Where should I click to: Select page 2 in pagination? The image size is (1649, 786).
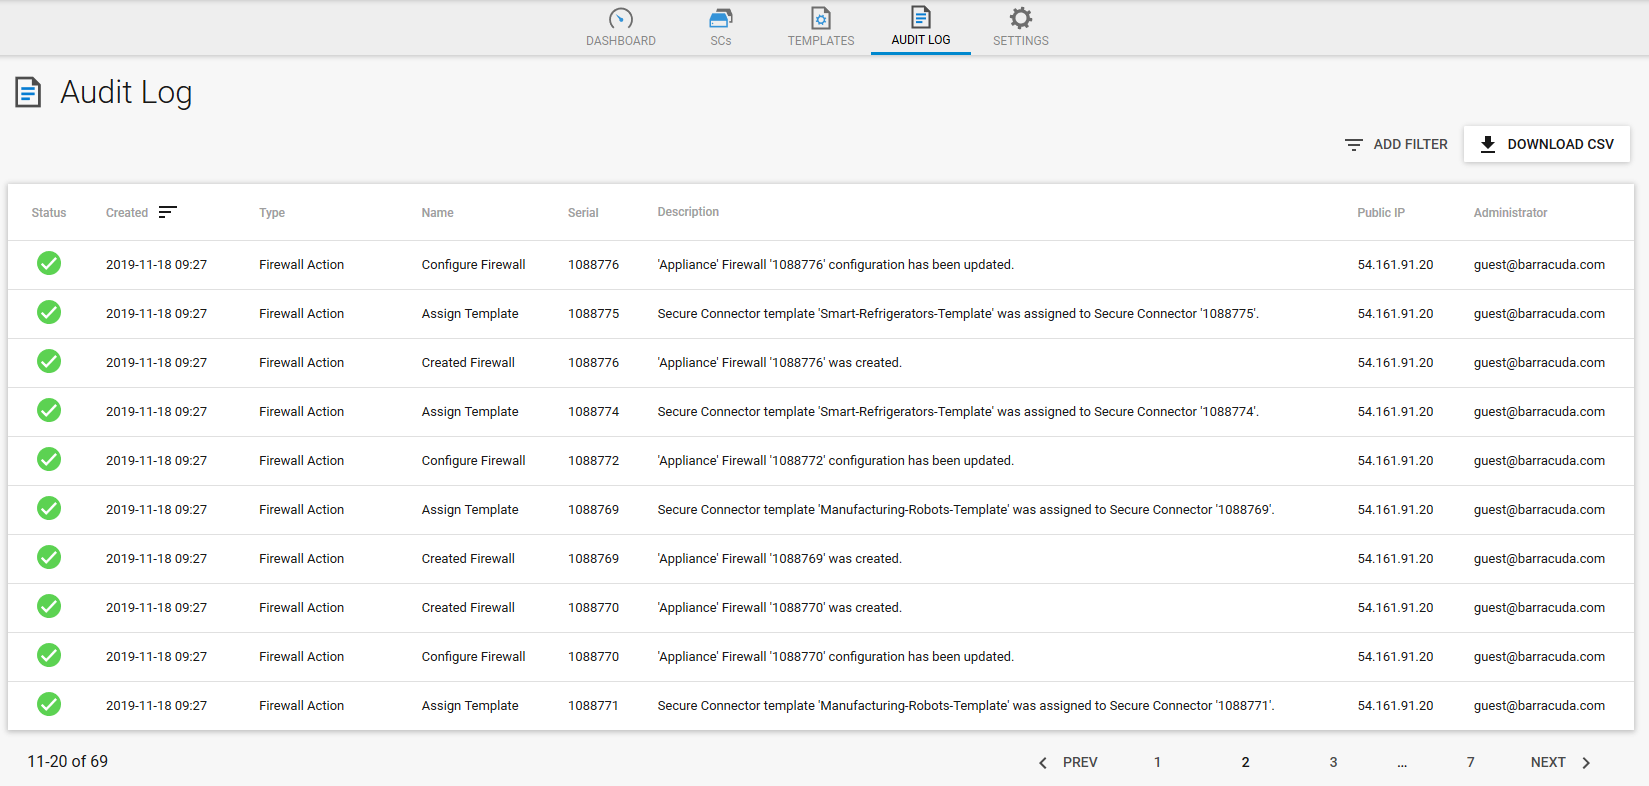[1245, 762]
